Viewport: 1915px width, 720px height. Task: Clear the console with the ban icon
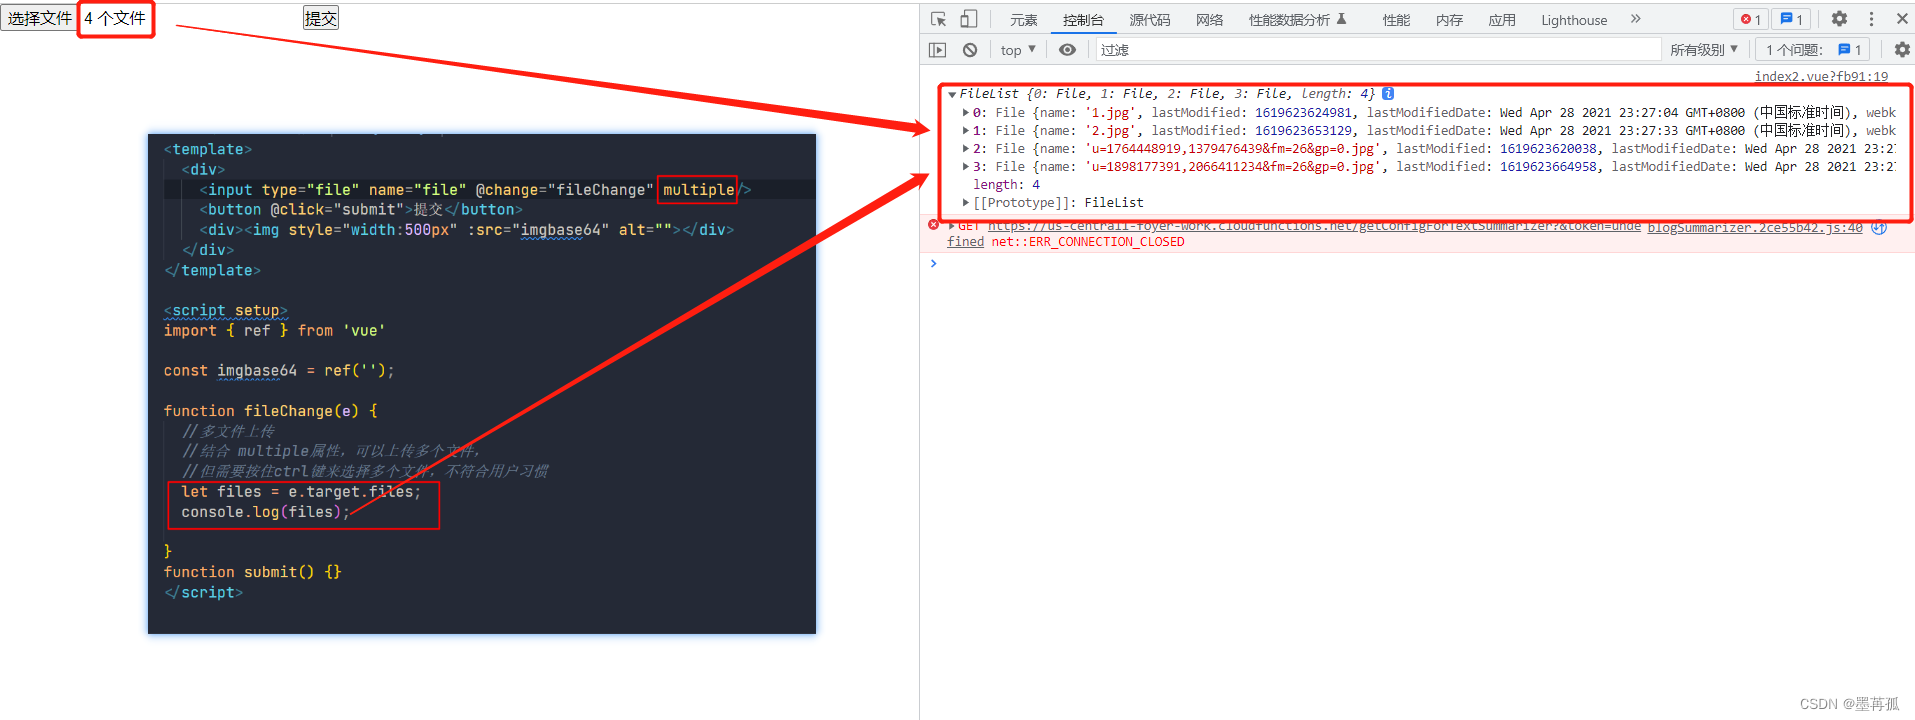(970, 50)
